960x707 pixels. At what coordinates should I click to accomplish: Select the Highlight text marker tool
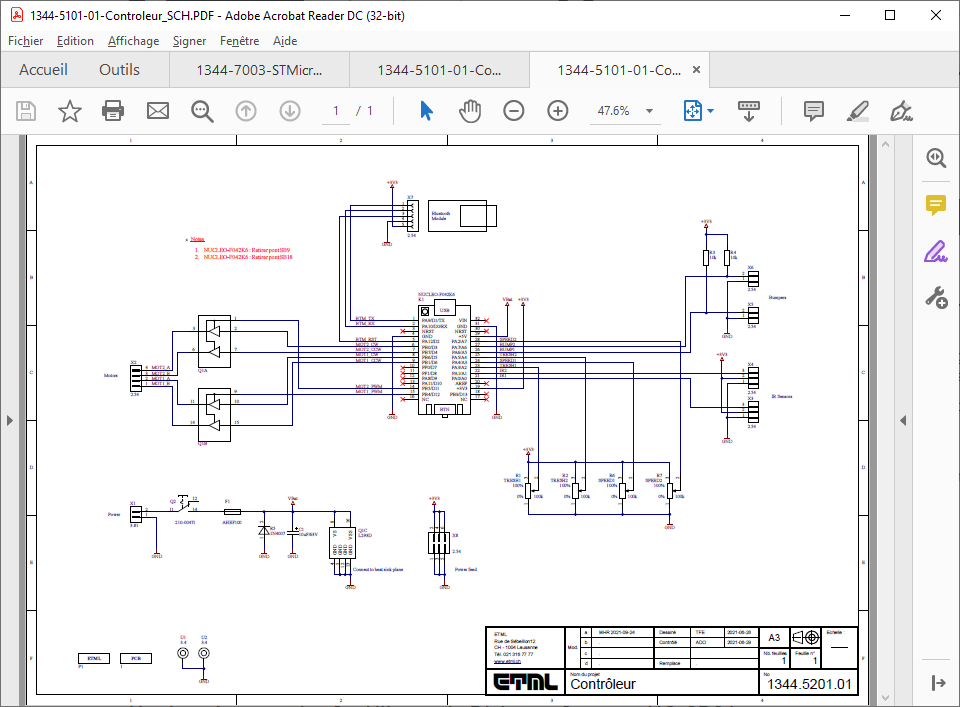[x=858, y=111]
